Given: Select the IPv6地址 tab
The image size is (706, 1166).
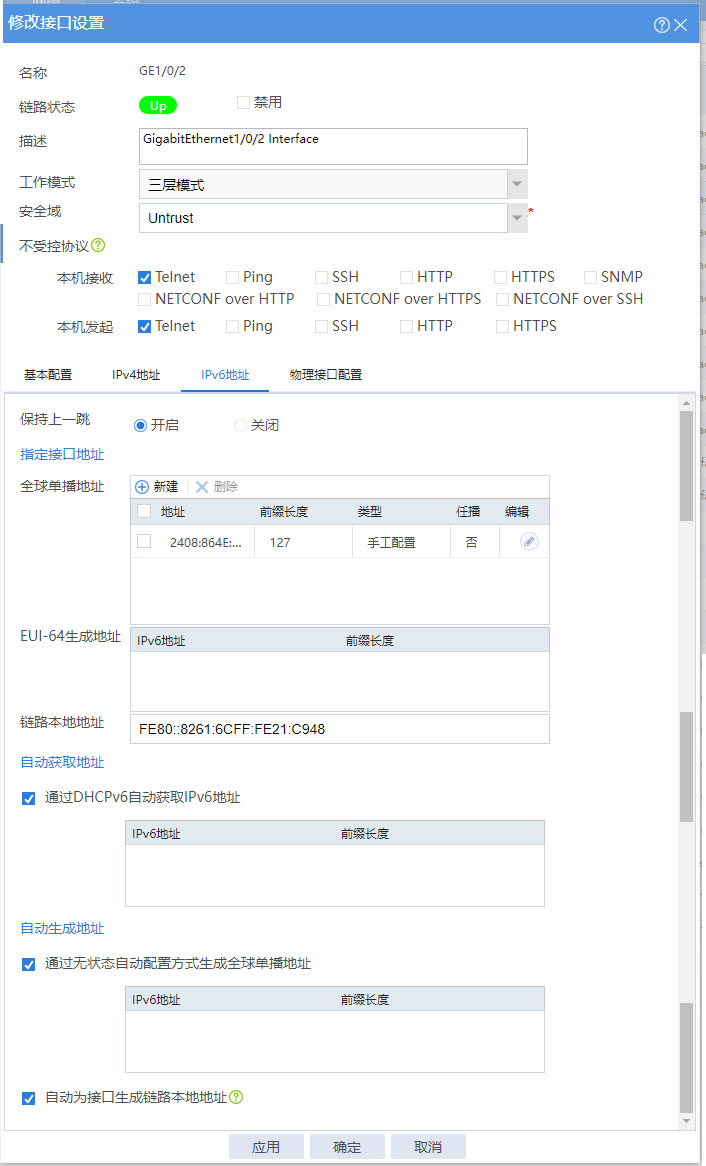Looking at the screenshot, I should 225,375.
